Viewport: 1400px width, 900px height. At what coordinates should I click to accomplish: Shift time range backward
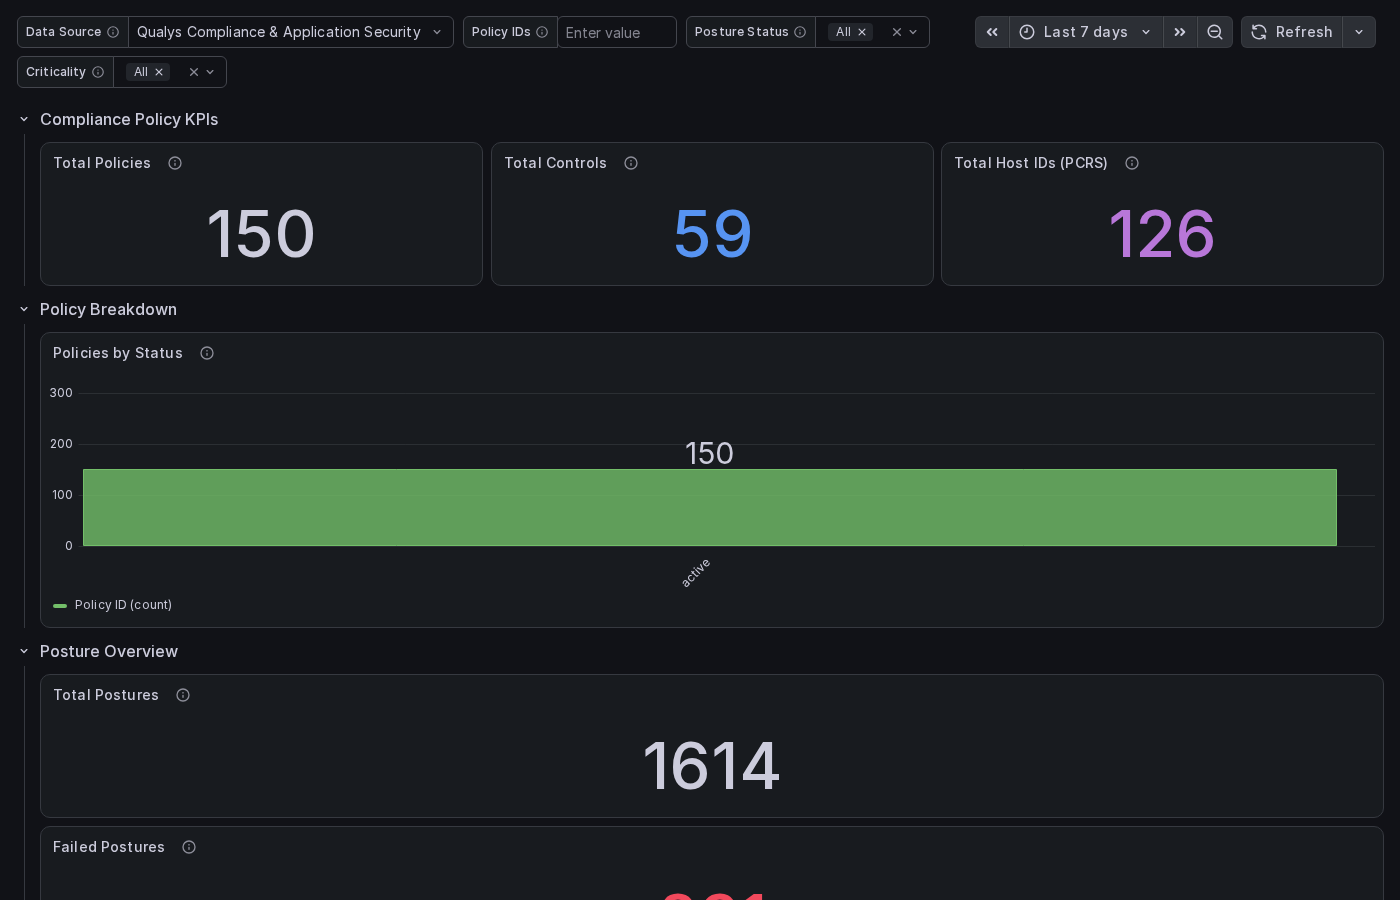click(x=992, y=32)
